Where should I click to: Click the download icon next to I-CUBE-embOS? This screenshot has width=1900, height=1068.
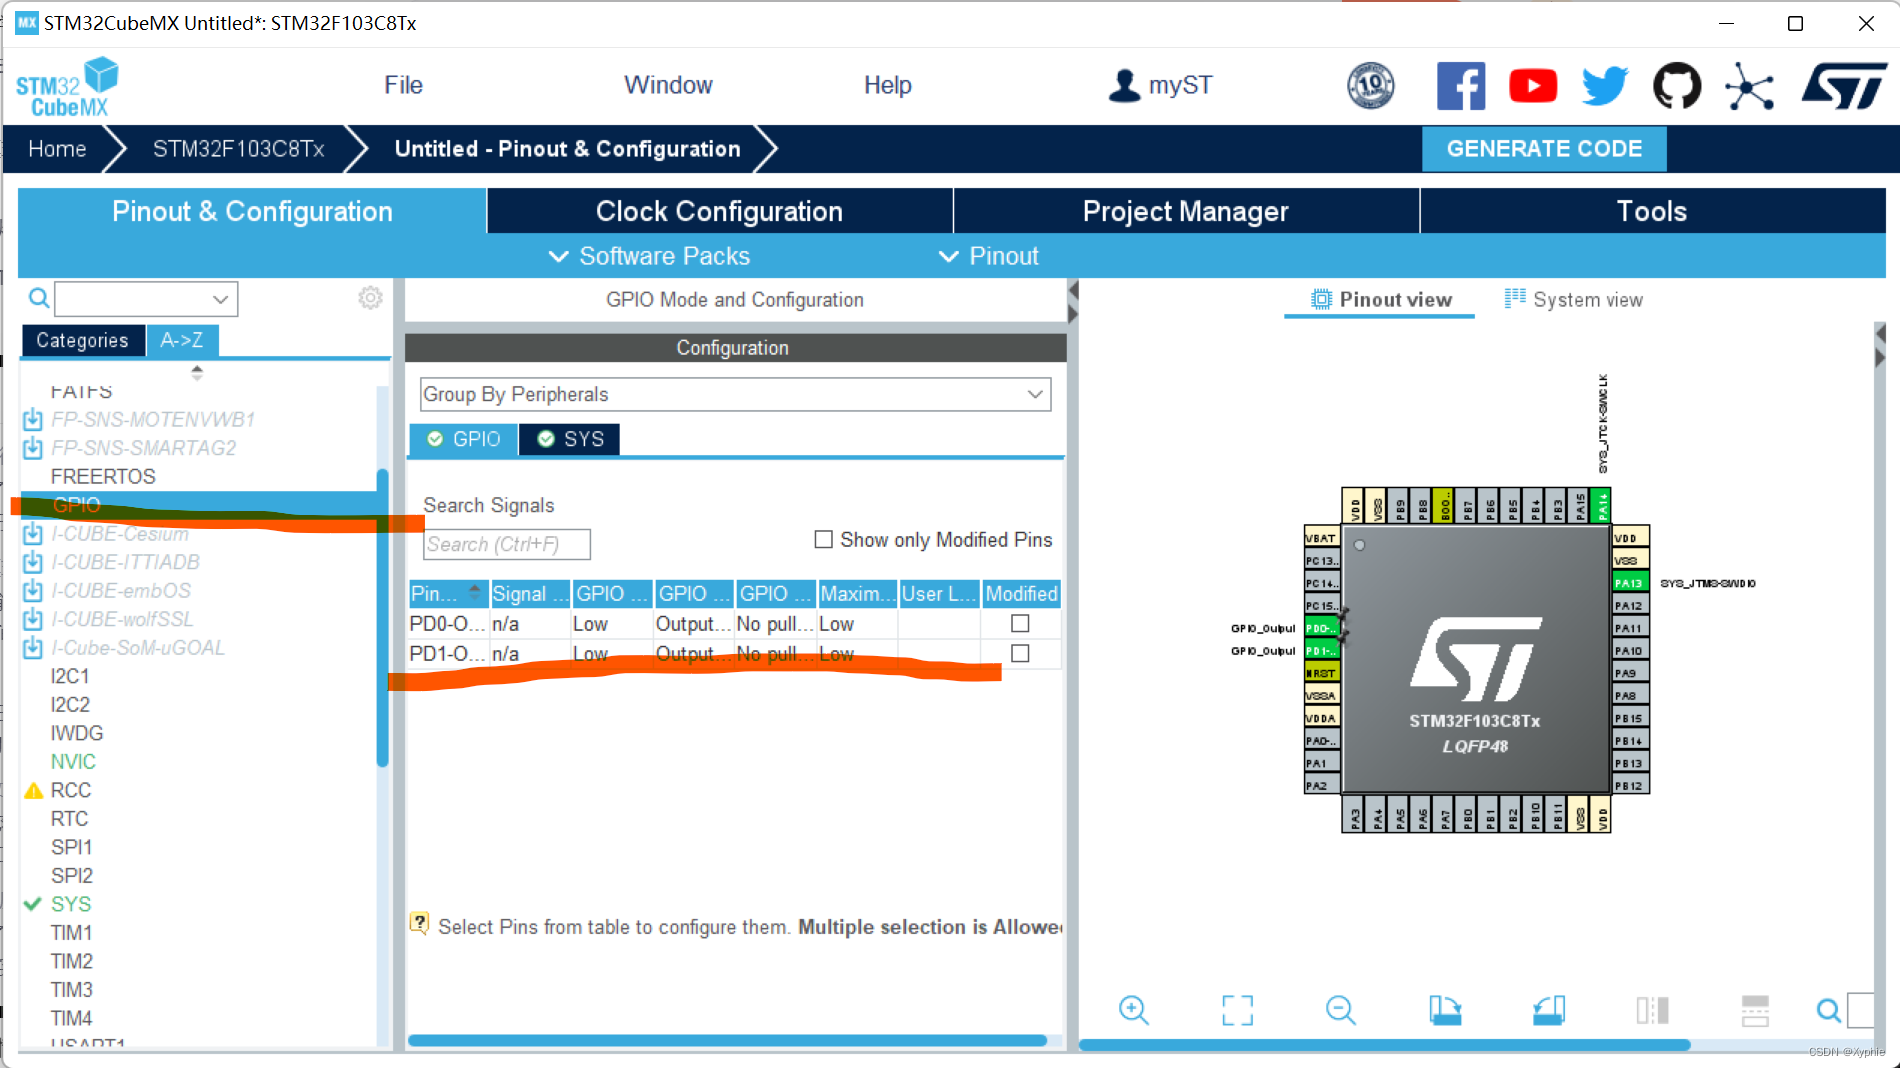click(x=33, y=590)
